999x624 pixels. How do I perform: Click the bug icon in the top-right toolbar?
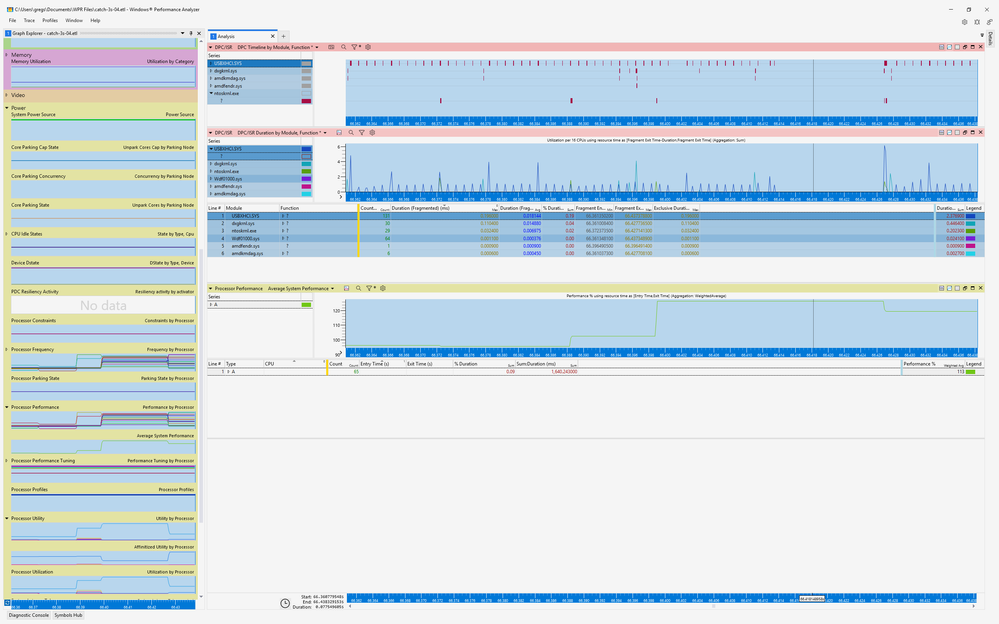coord(977,22)
